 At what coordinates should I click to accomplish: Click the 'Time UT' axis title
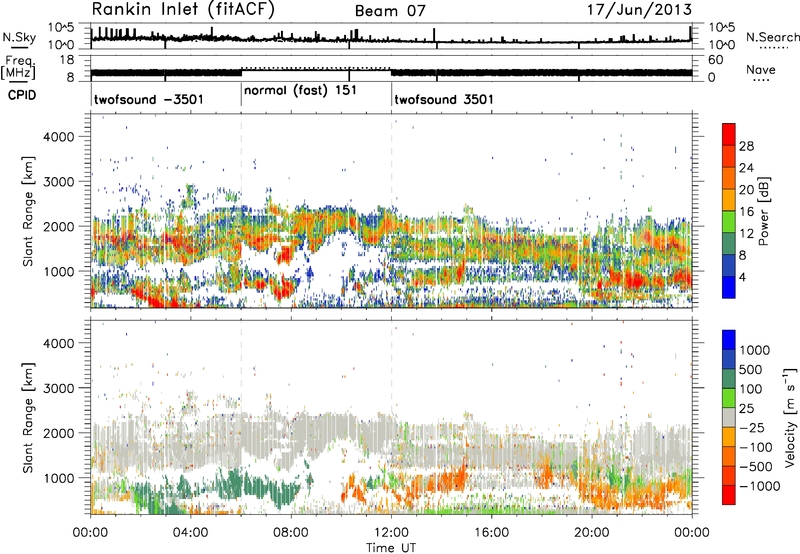coord(391,548)
